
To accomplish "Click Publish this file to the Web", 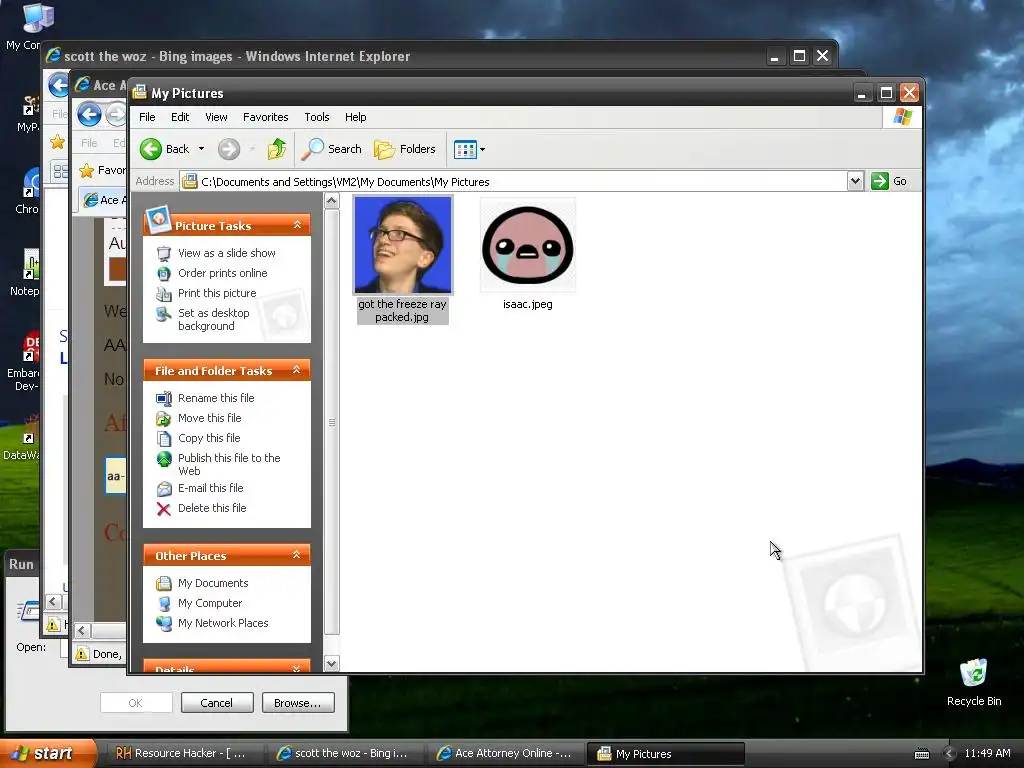I will point(229,464).
